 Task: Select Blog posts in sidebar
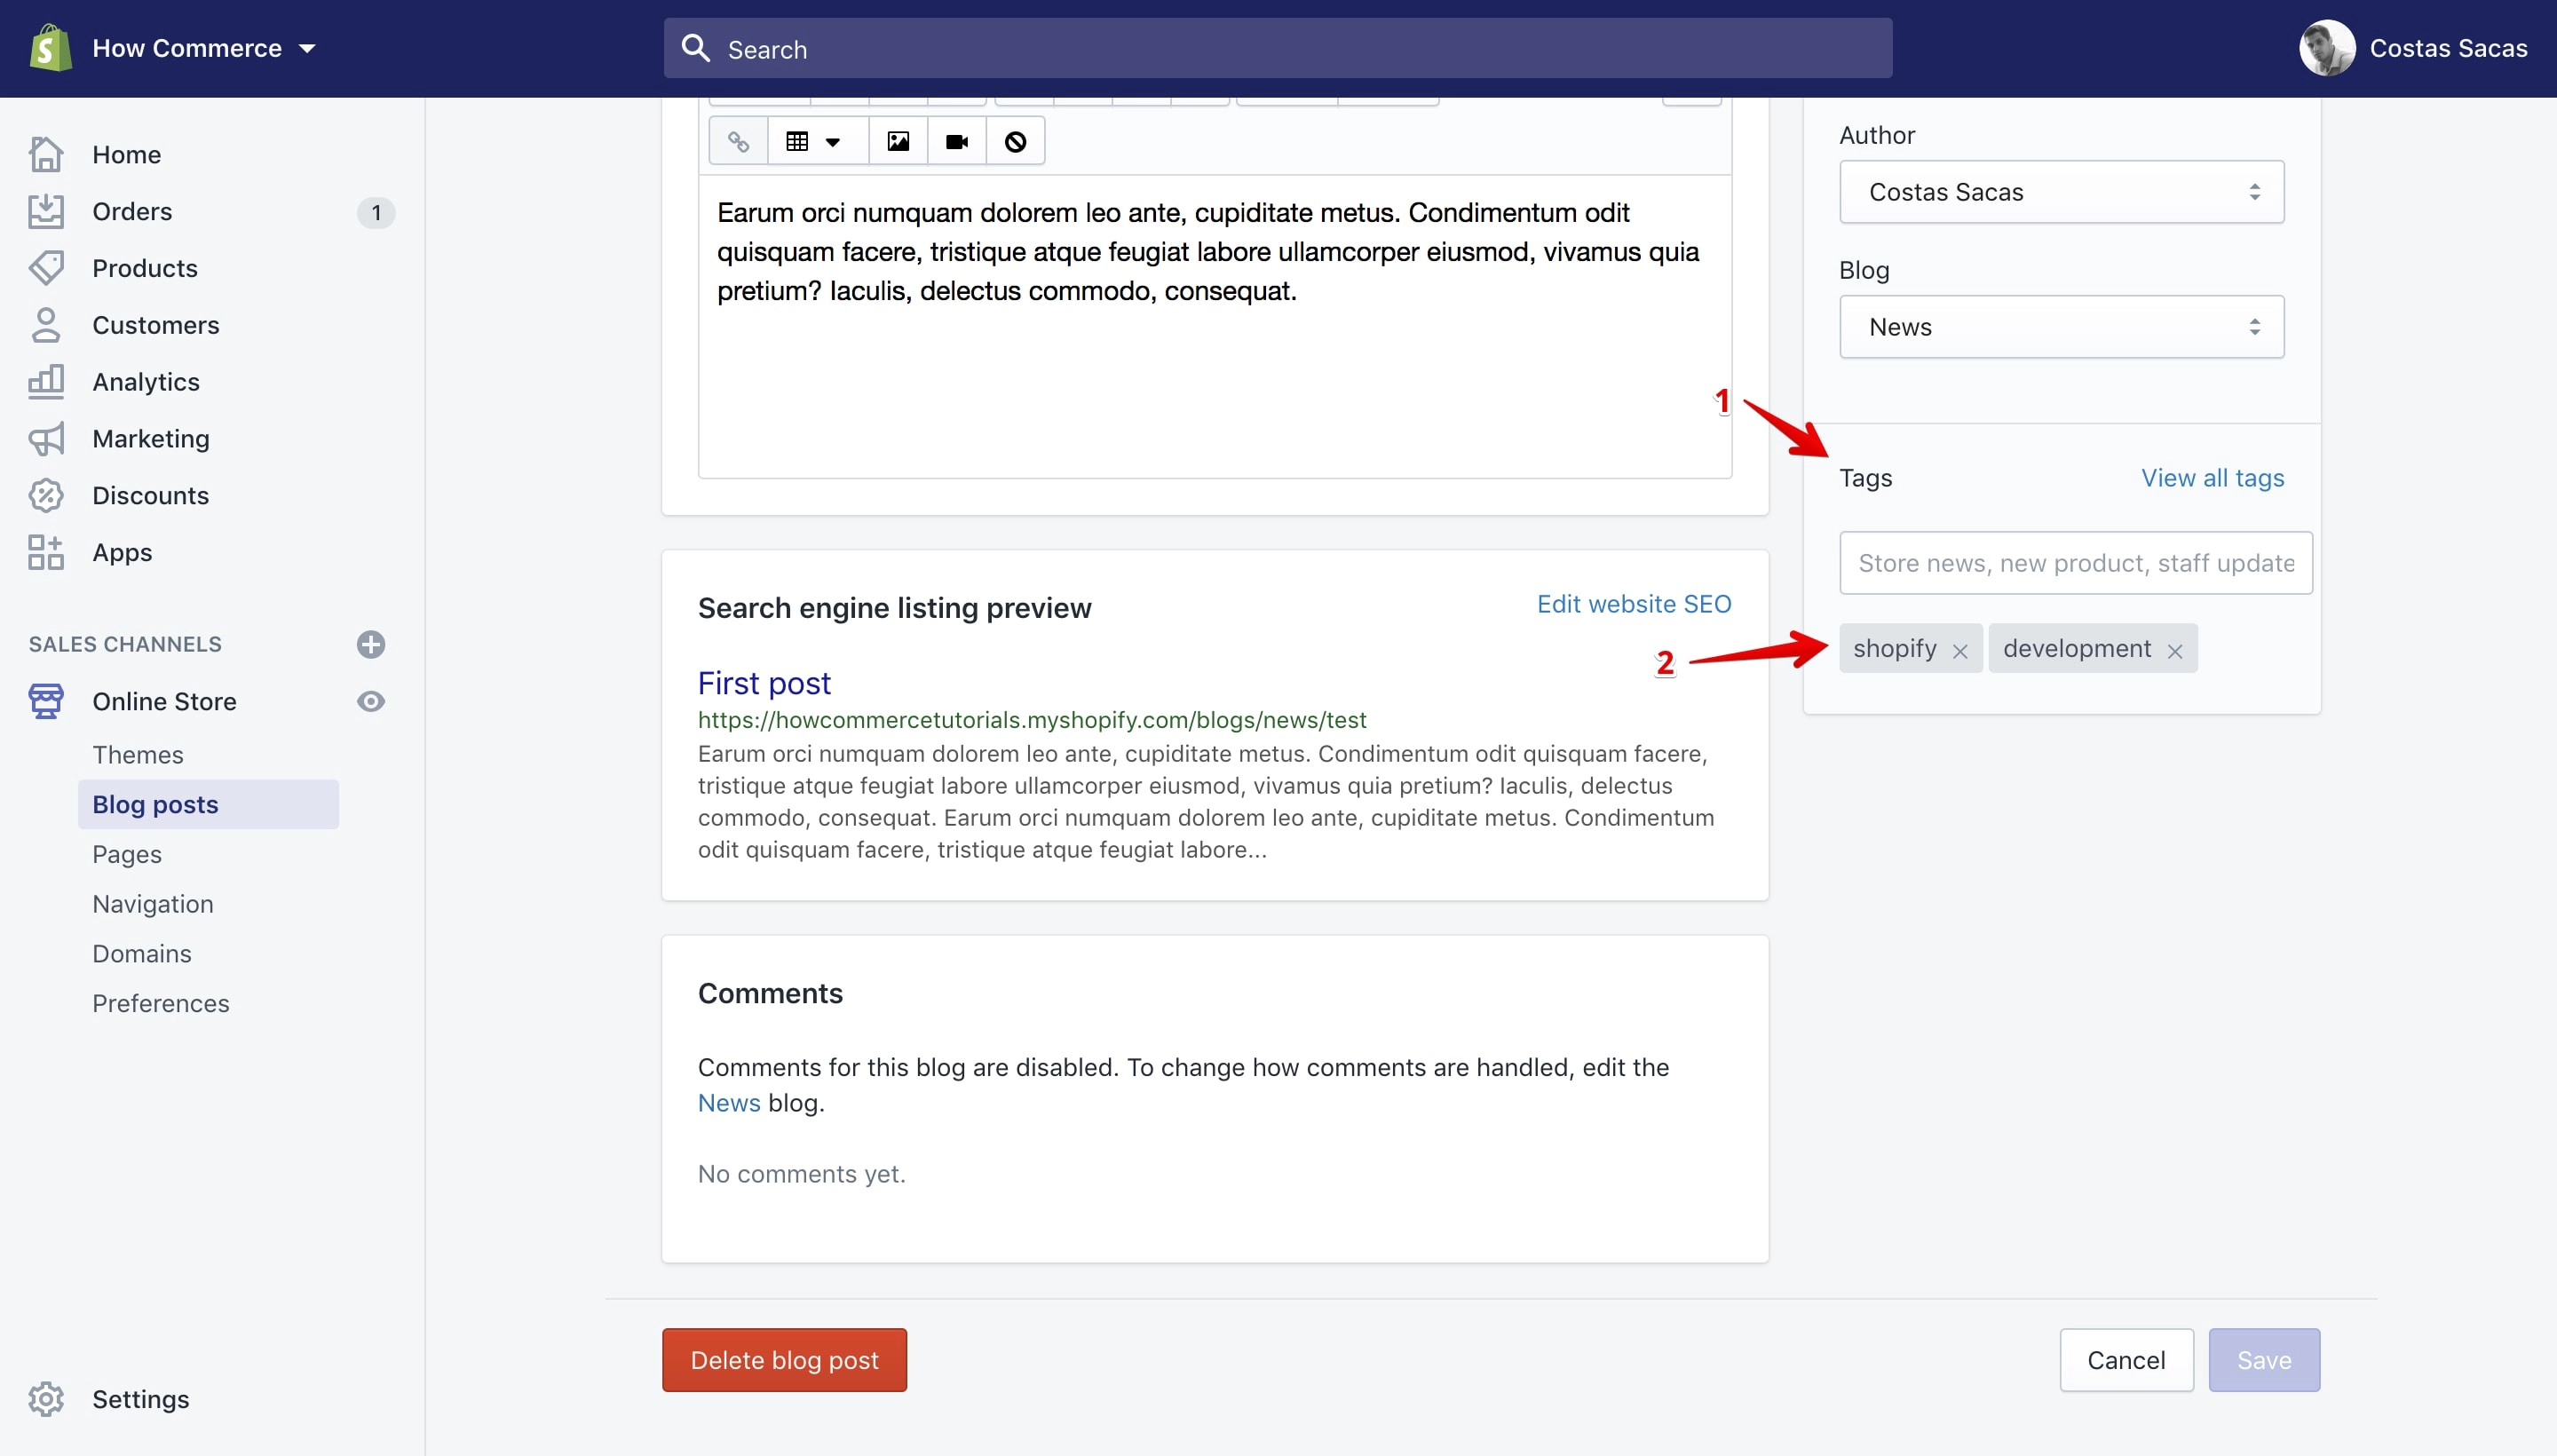point(208,804)
